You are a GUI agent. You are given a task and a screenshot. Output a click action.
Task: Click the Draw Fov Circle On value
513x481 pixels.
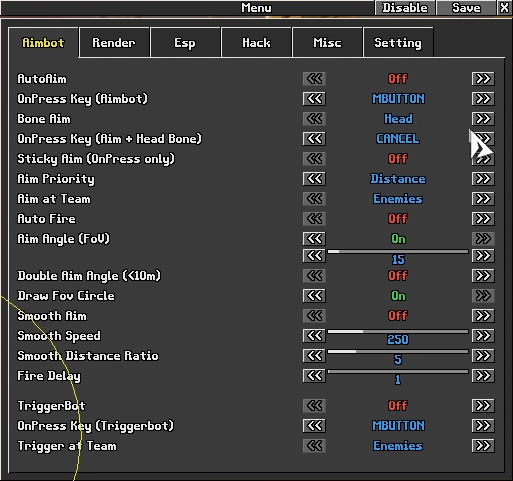click(398, 296)
